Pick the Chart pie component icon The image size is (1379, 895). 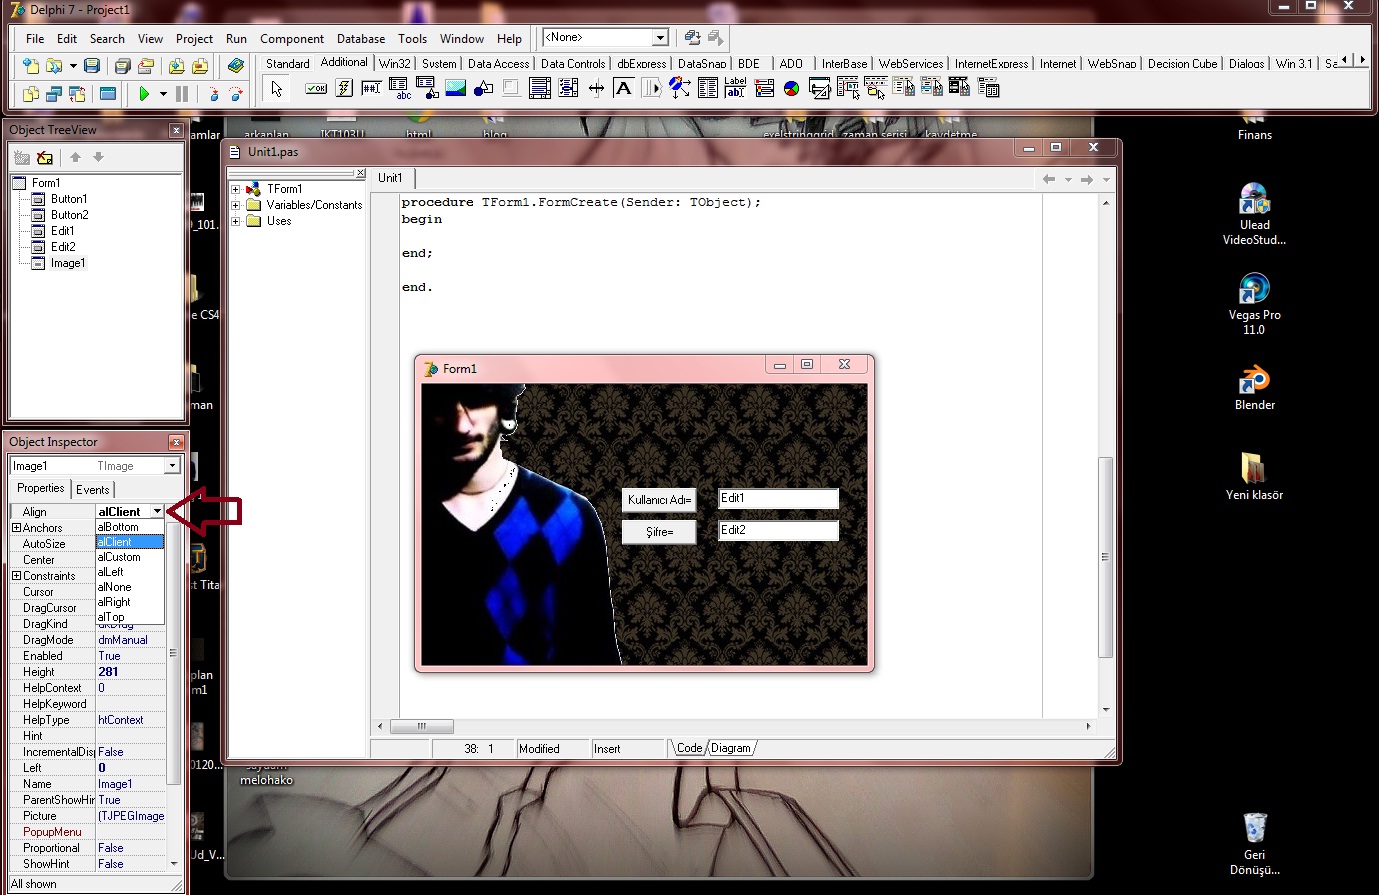[x=792, y=89]
